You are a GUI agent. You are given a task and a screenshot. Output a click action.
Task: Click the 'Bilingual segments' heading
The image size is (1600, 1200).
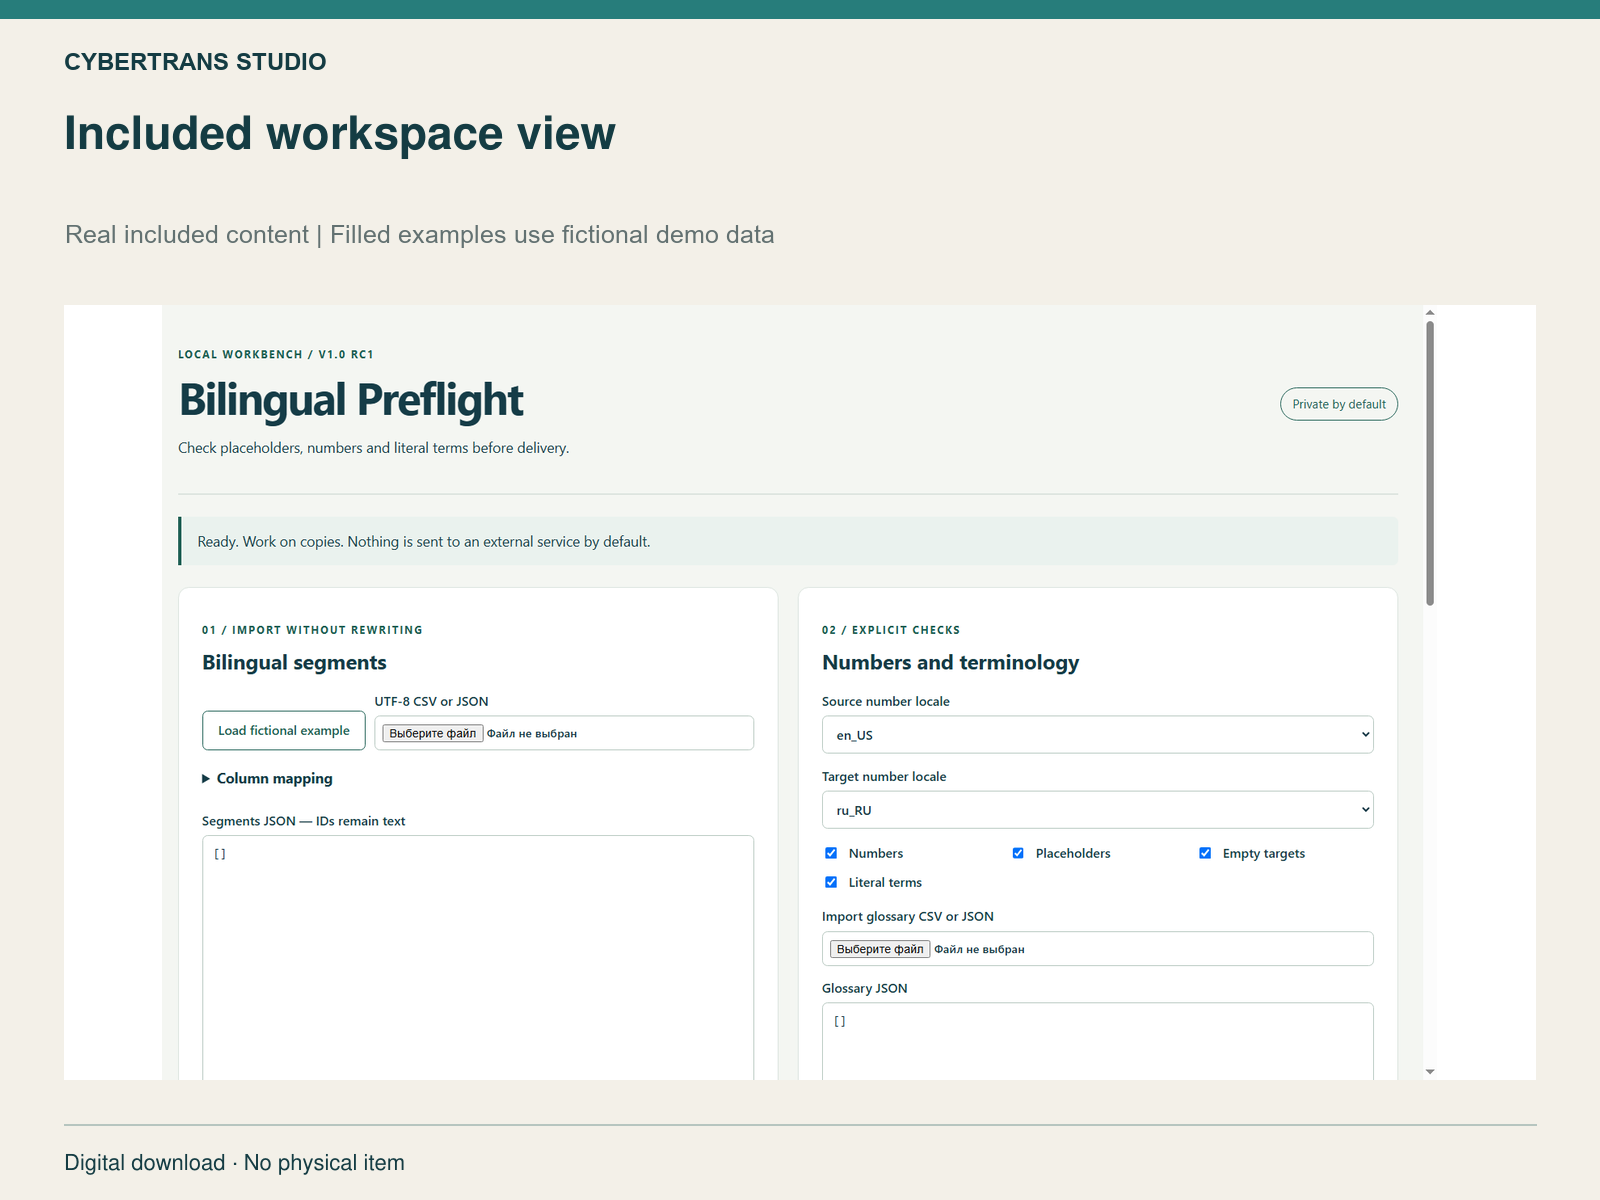click(294, 663)
